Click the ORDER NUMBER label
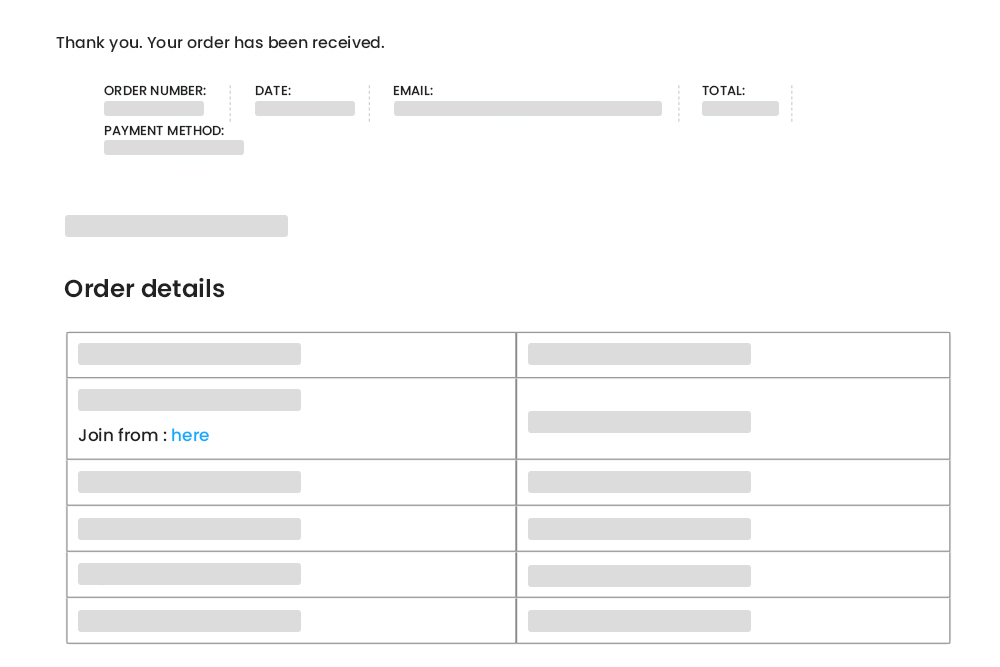This screenshot has width=1000, height=667. pos(155,90)
